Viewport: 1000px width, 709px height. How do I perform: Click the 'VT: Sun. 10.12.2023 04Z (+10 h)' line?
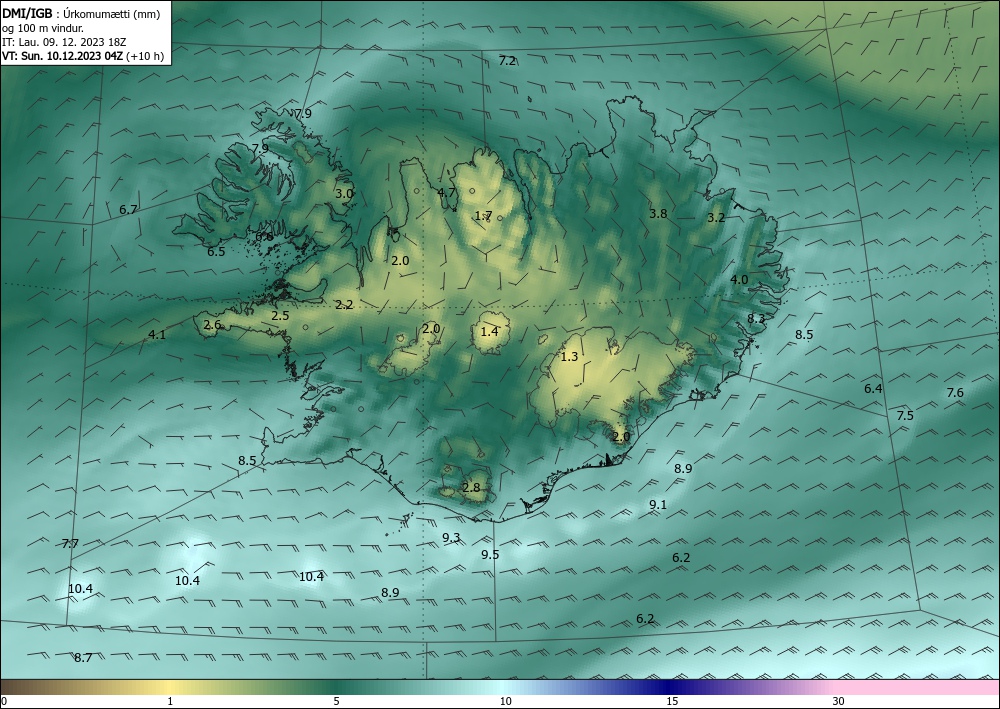(x=83, y=56)
